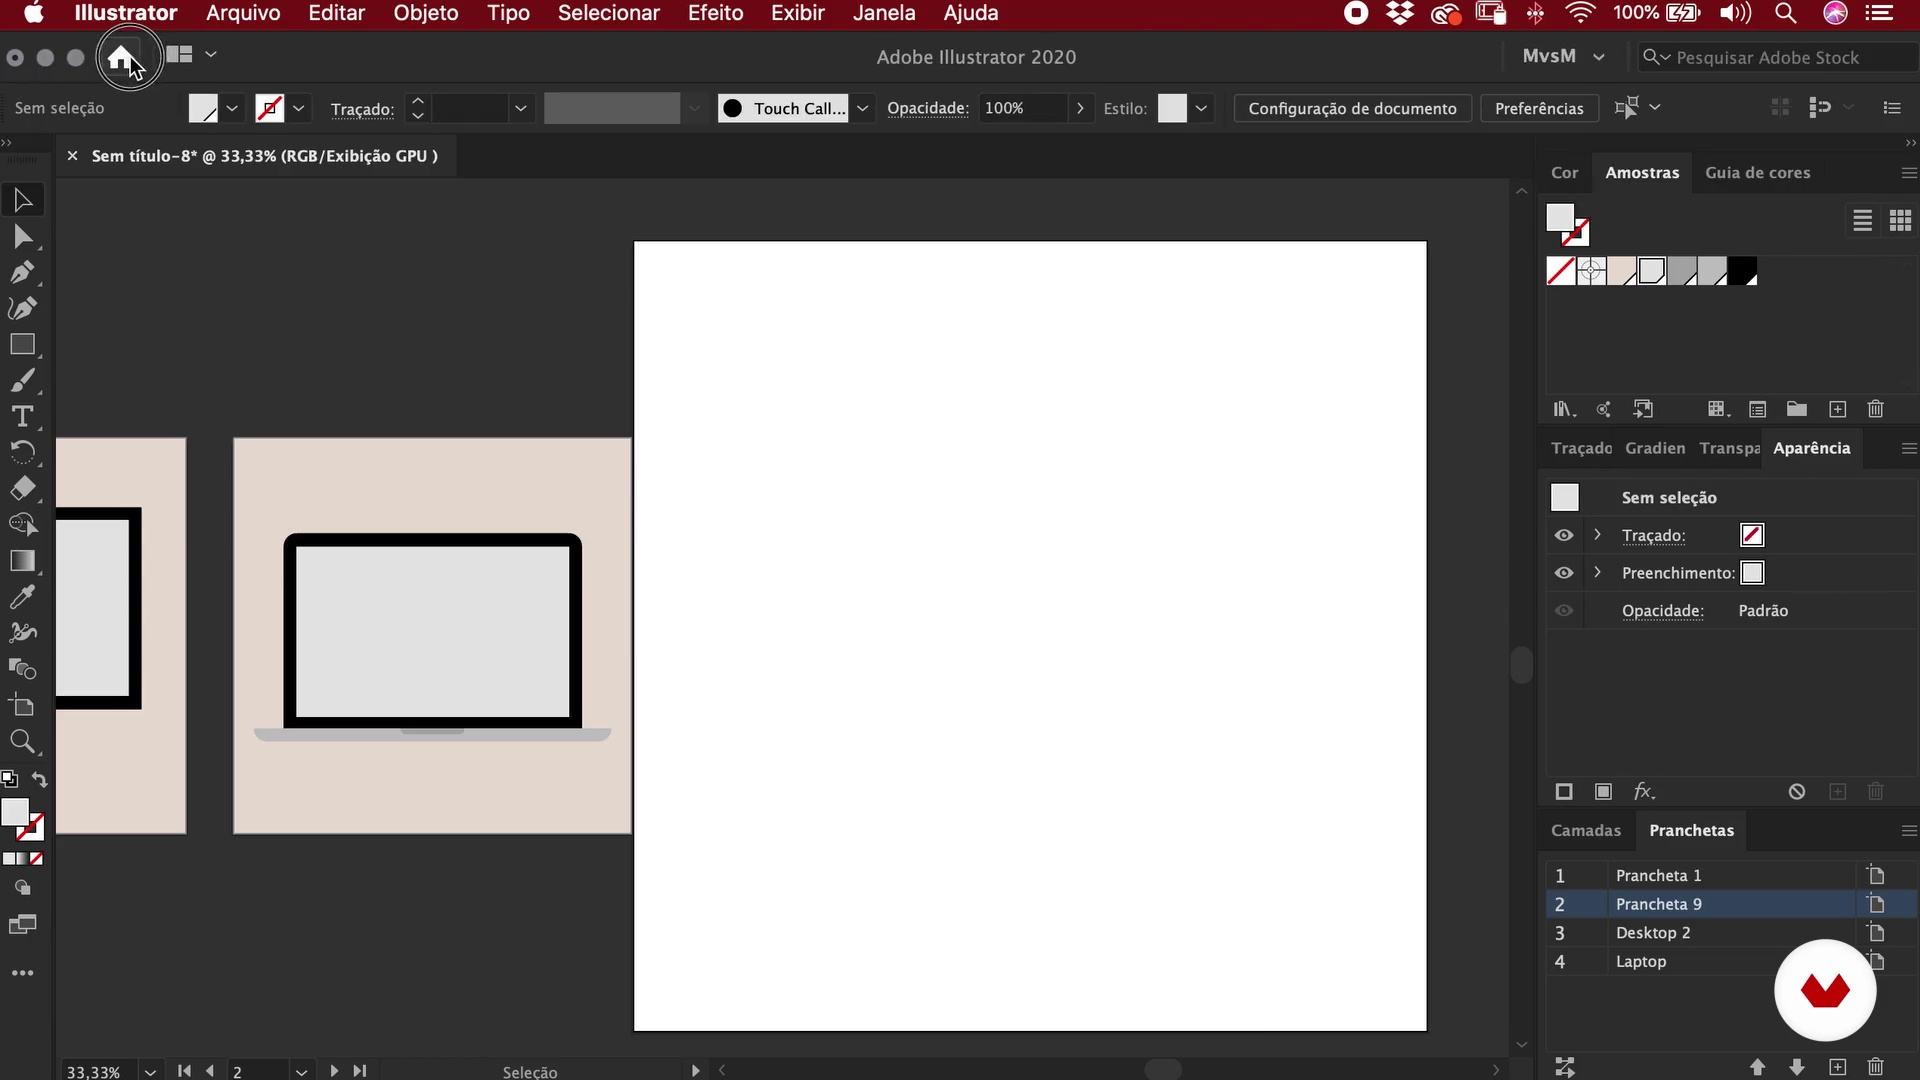Click underlined Opacidade label in control bar
Viewport: 1920px width, 1080px height.
click(928, 108)
